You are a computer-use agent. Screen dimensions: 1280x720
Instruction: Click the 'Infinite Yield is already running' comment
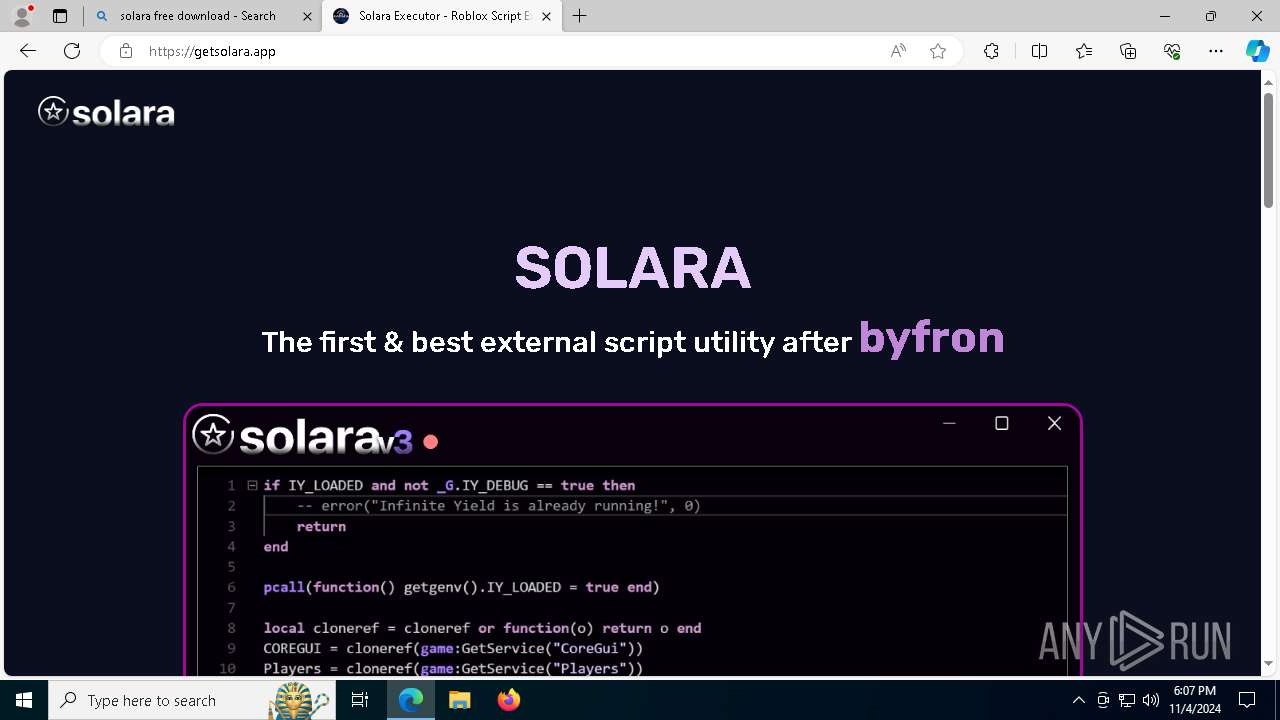tap(498, 506)
